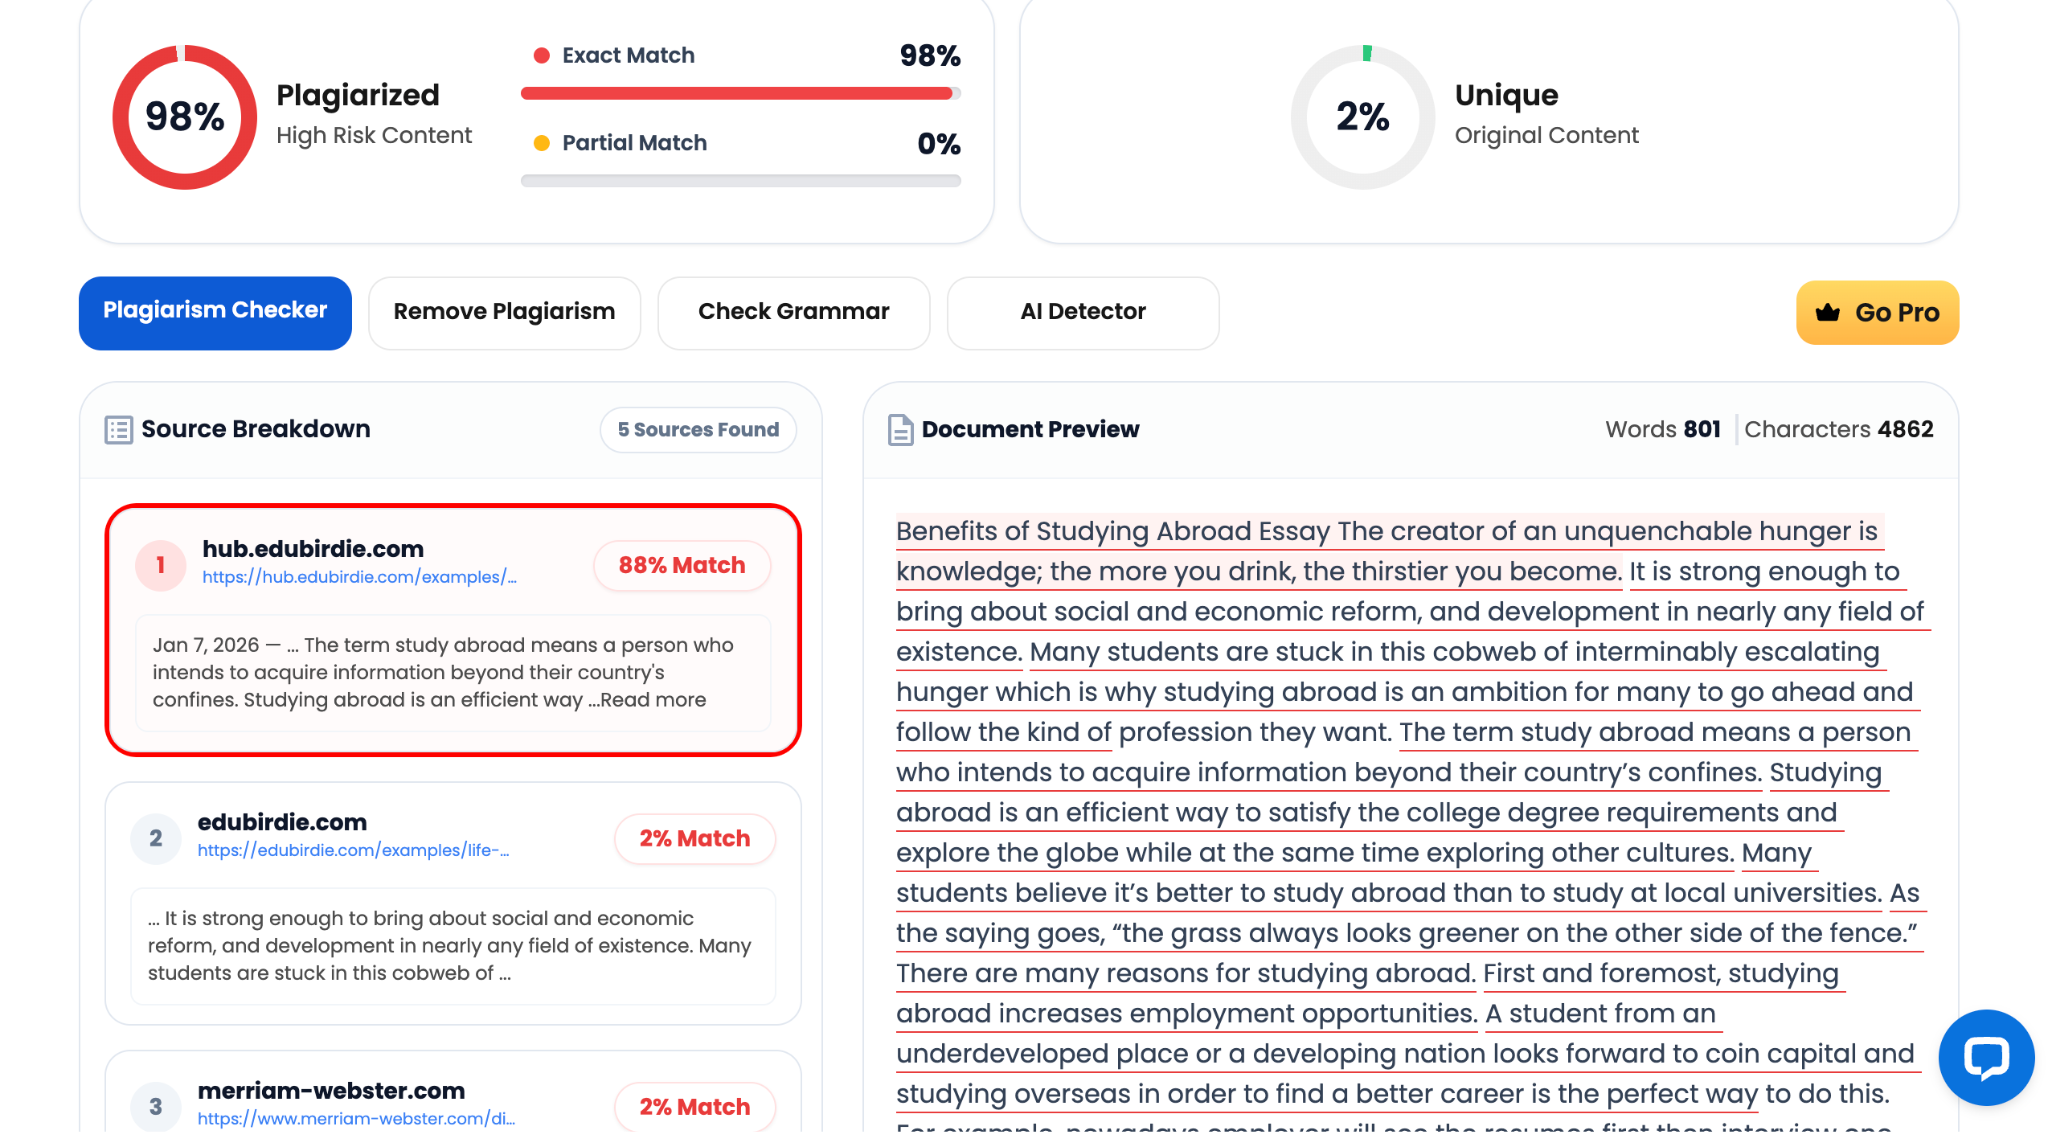Click the crown icon on Go Pro
This screenshot has height=1132, width=2048.
tap(1828, 312)
